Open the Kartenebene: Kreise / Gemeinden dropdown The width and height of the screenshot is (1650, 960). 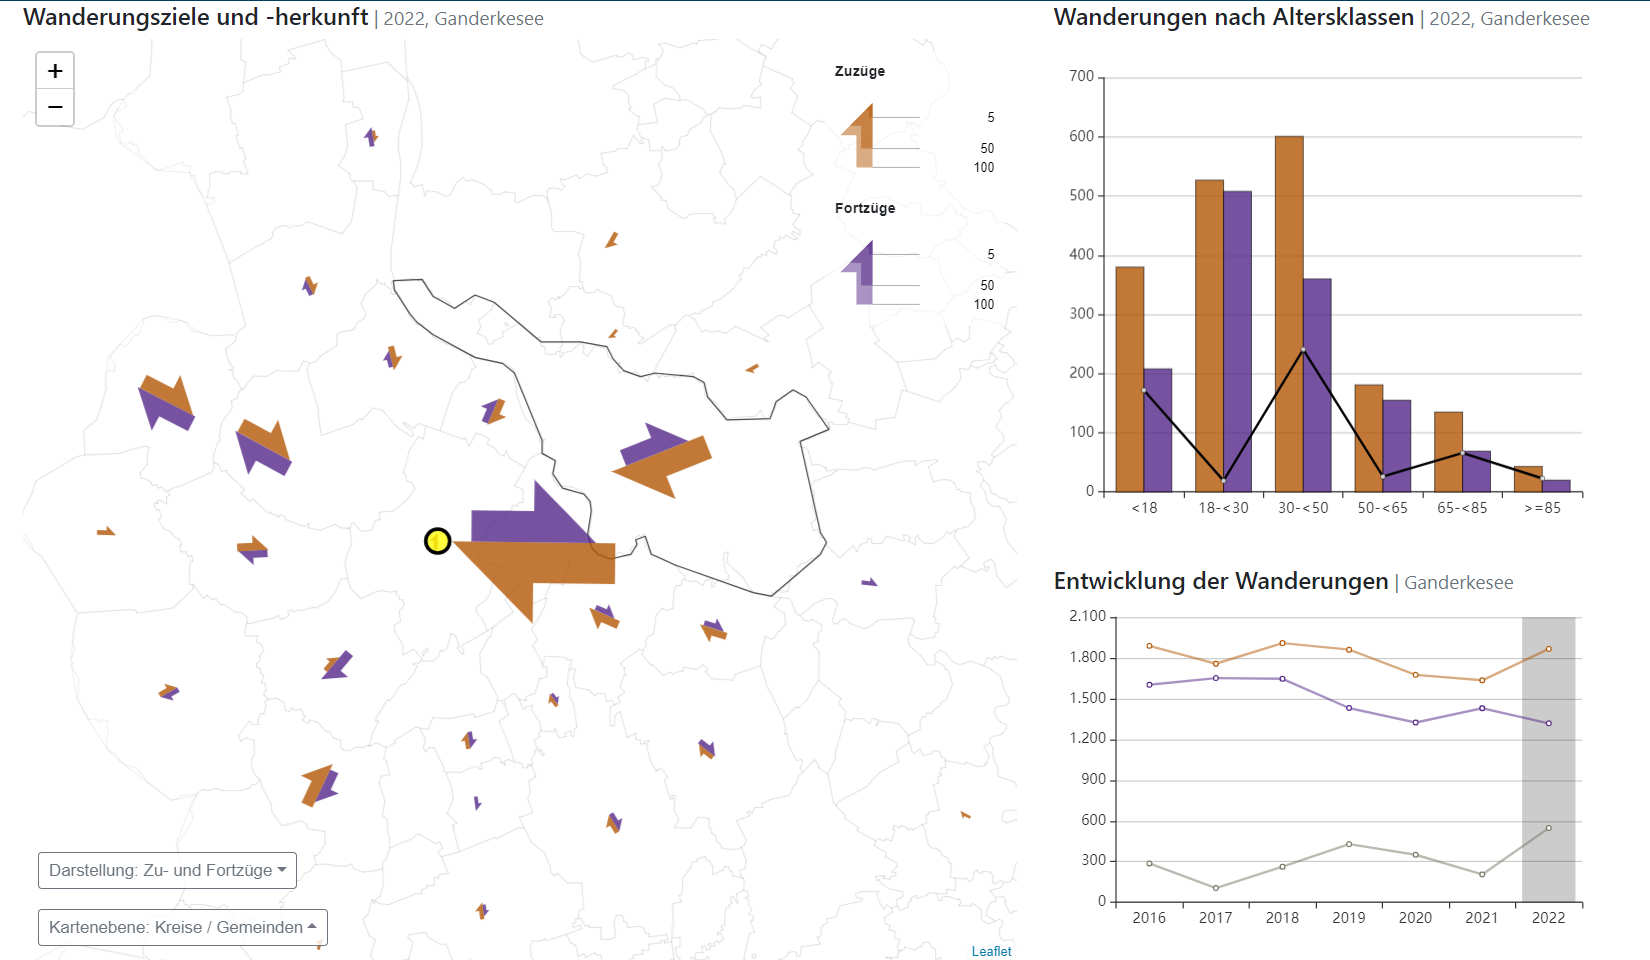[182, 927]
